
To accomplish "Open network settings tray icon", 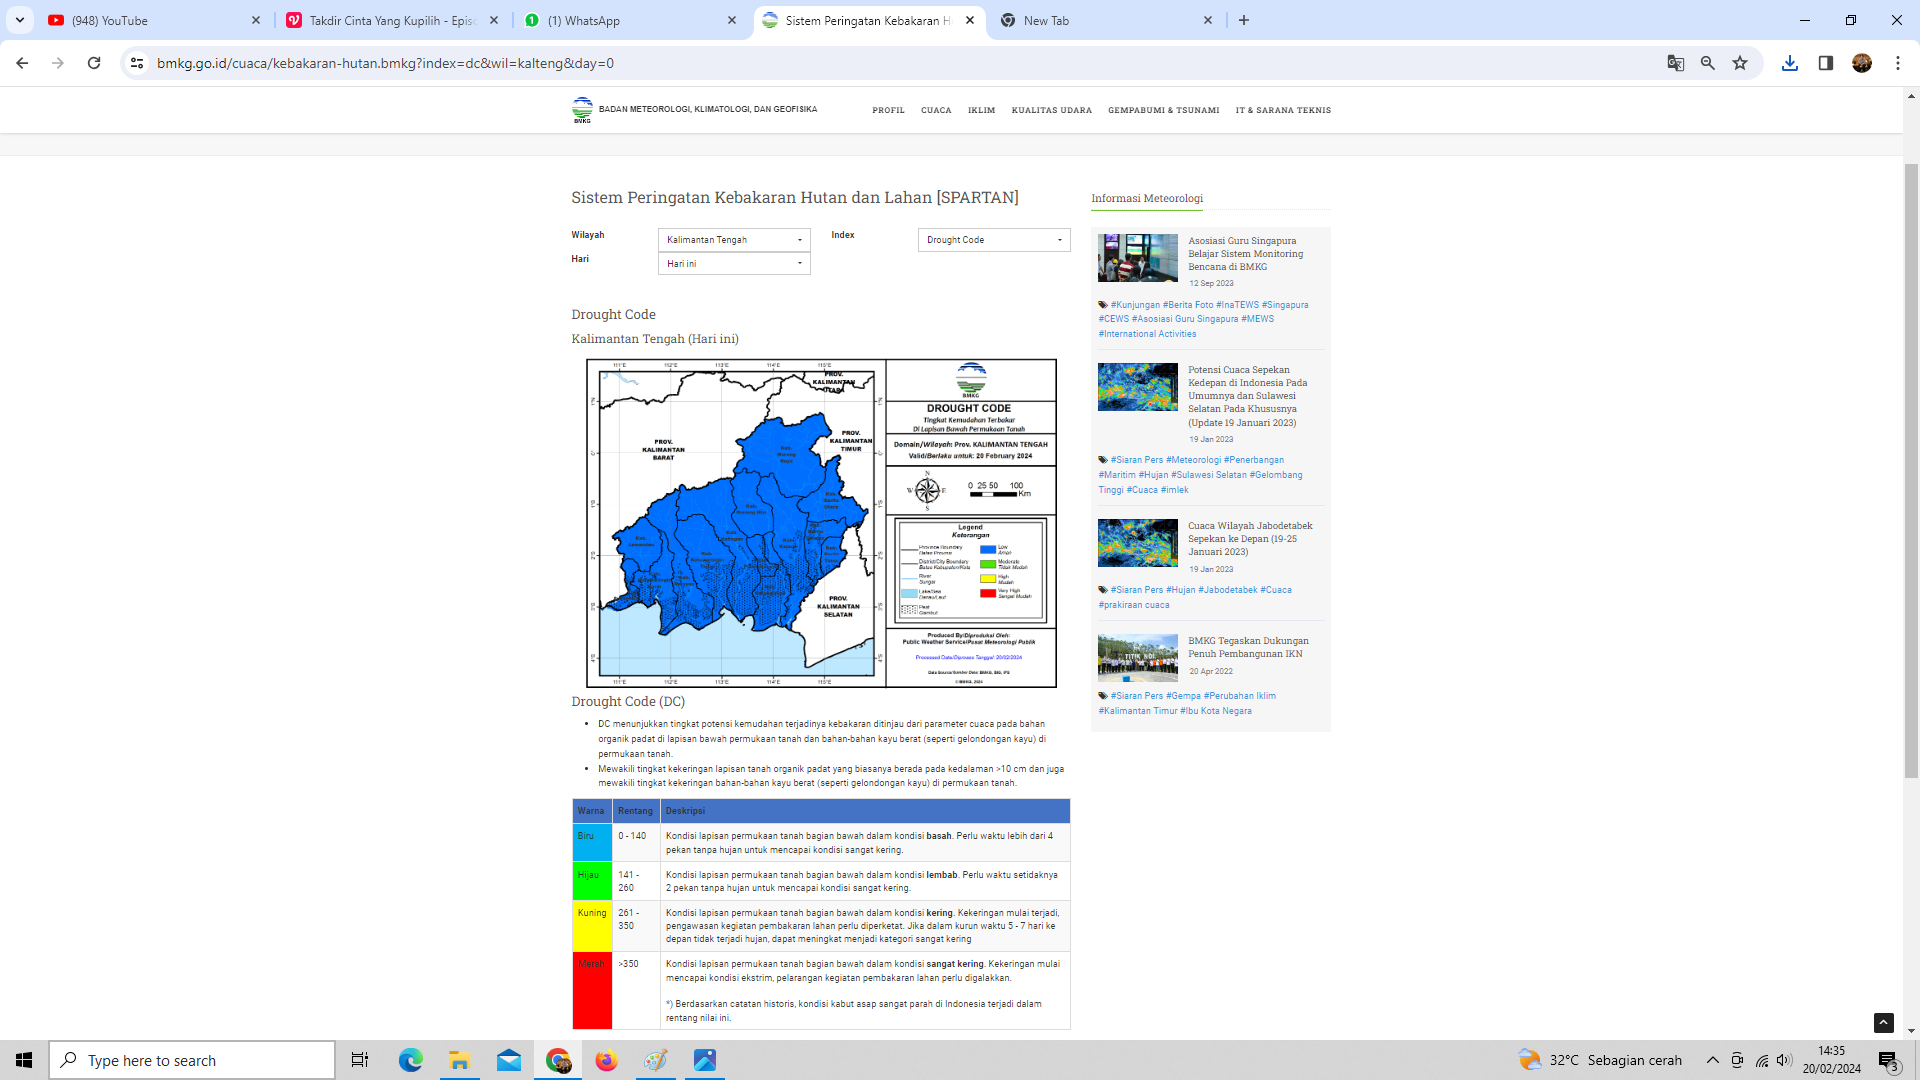I will (x=1761, y=1060).
